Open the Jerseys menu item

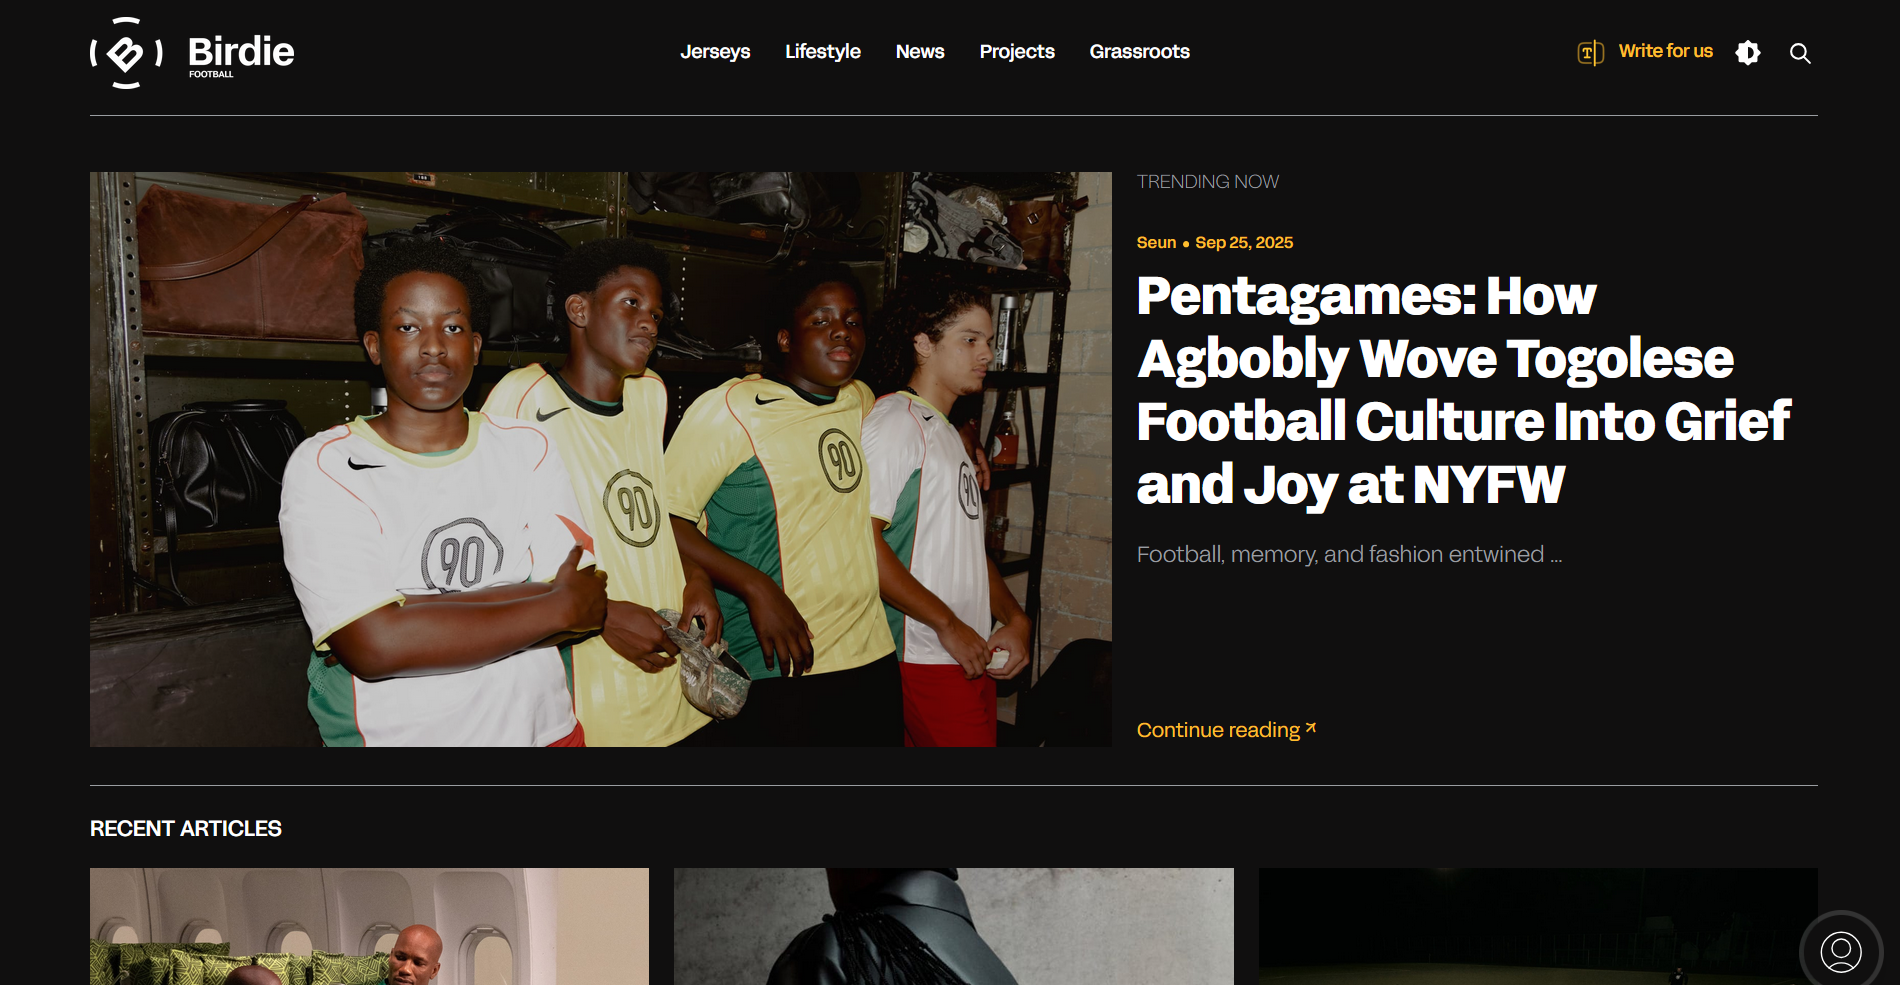coord(715,52)
